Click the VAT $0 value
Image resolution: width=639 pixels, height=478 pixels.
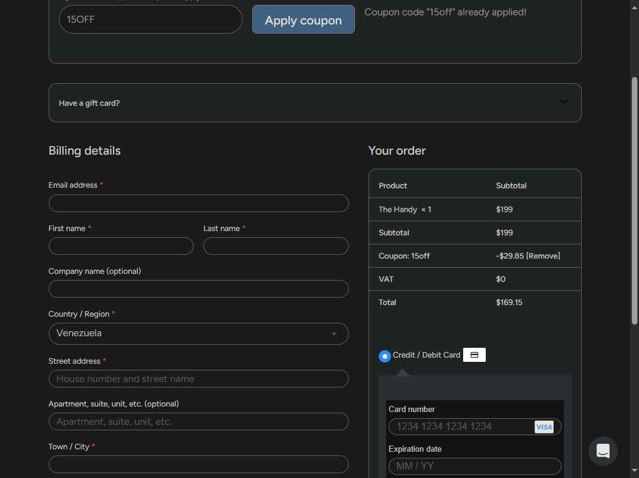(x=500, y=279)
